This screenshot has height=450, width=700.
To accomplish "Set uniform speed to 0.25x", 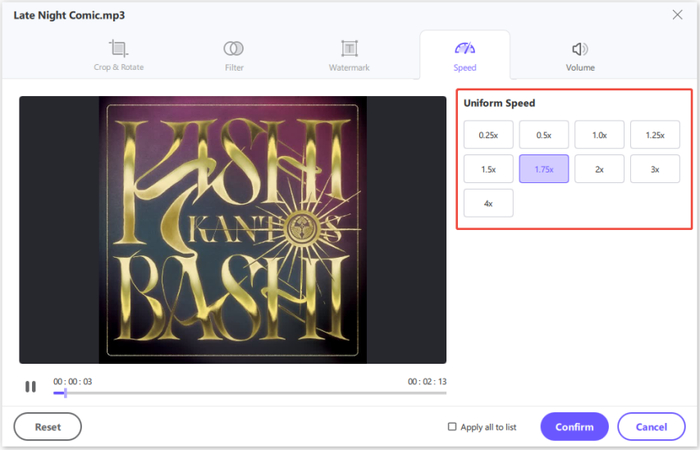I will [488, 135].
